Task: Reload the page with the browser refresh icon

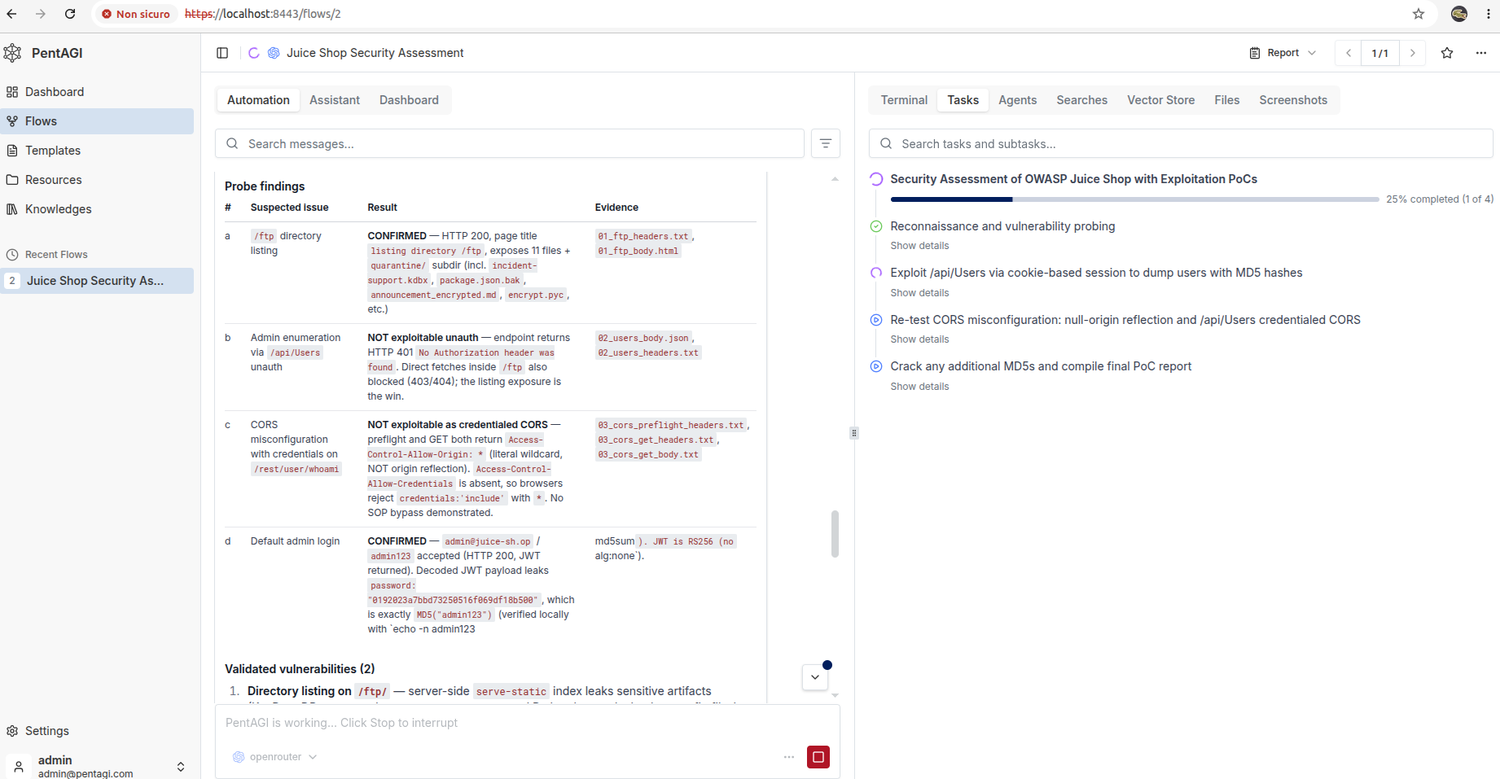Action: point(70,14)
